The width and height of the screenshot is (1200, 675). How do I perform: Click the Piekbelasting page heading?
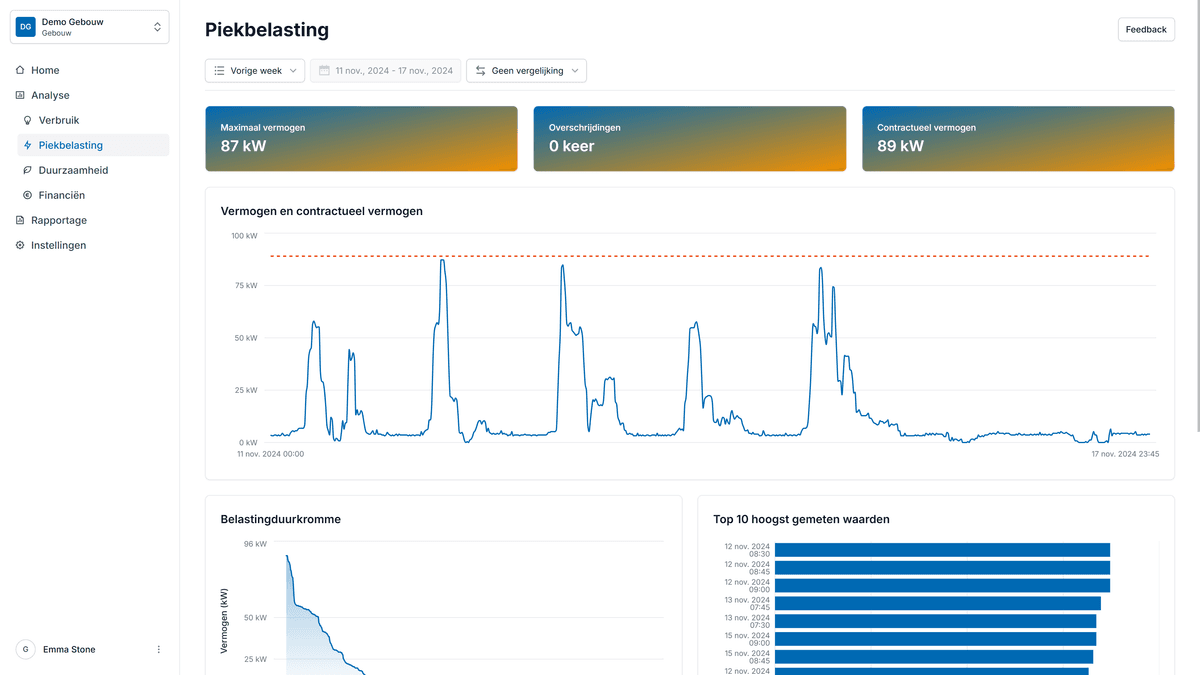(x=267, y=30)
